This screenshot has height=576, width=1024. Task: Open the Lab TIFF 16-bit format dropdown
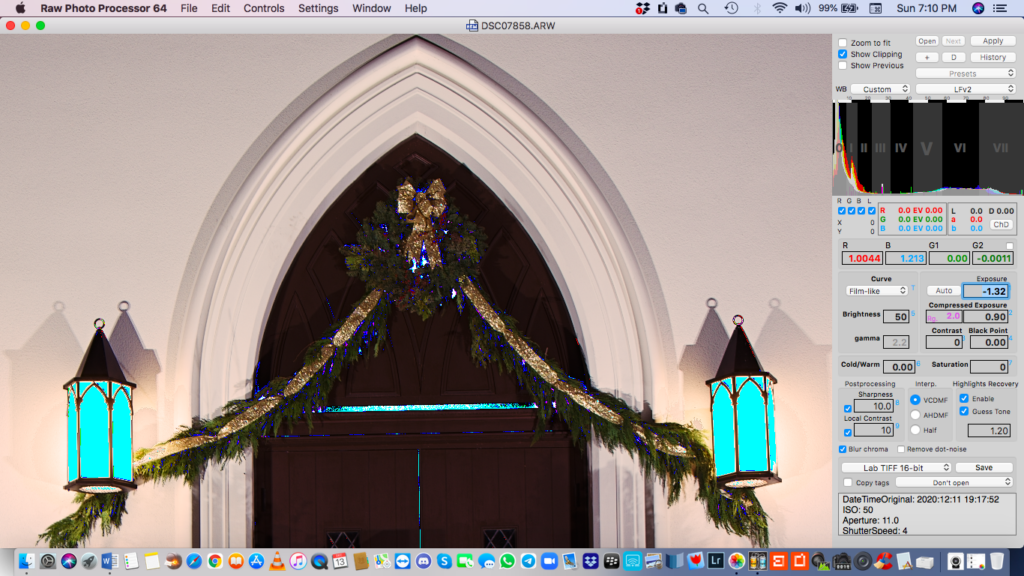(x=896, y=468)
